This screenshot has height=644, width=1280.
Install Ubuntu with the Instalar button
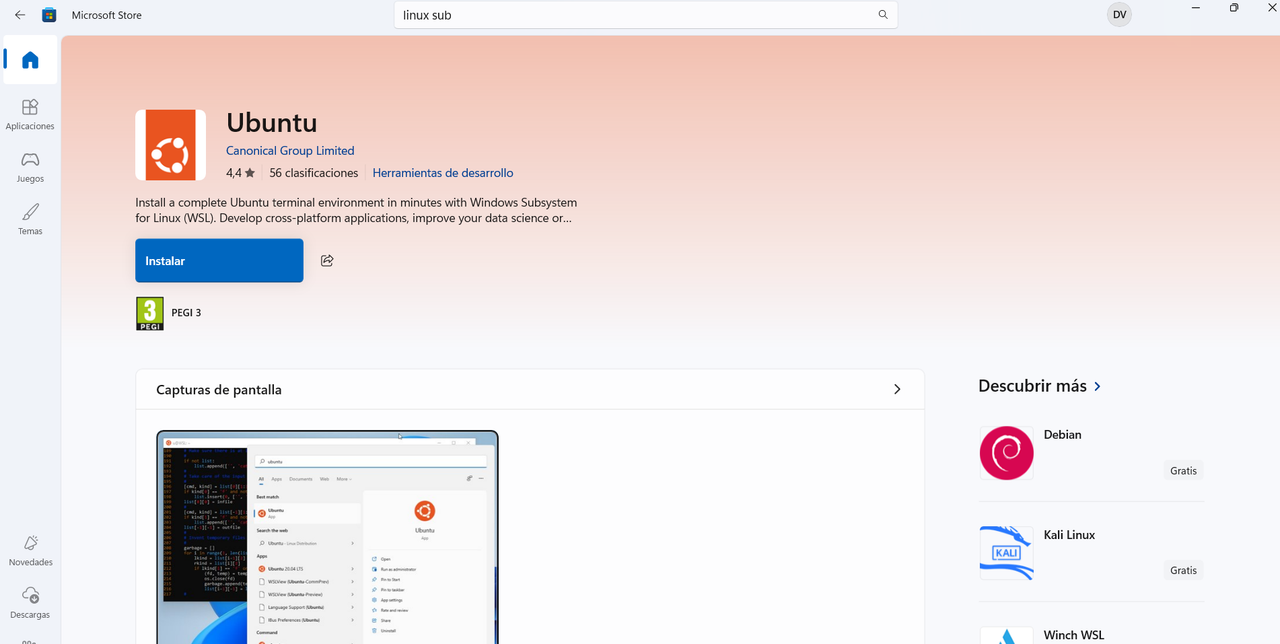(219, 260)
